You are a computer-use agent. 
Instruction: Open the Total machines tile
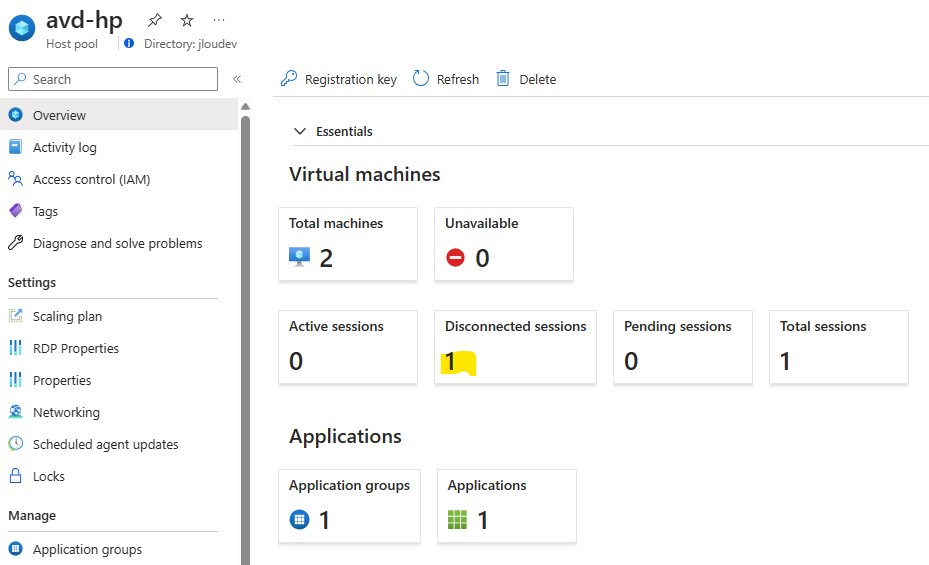point(348,243)
